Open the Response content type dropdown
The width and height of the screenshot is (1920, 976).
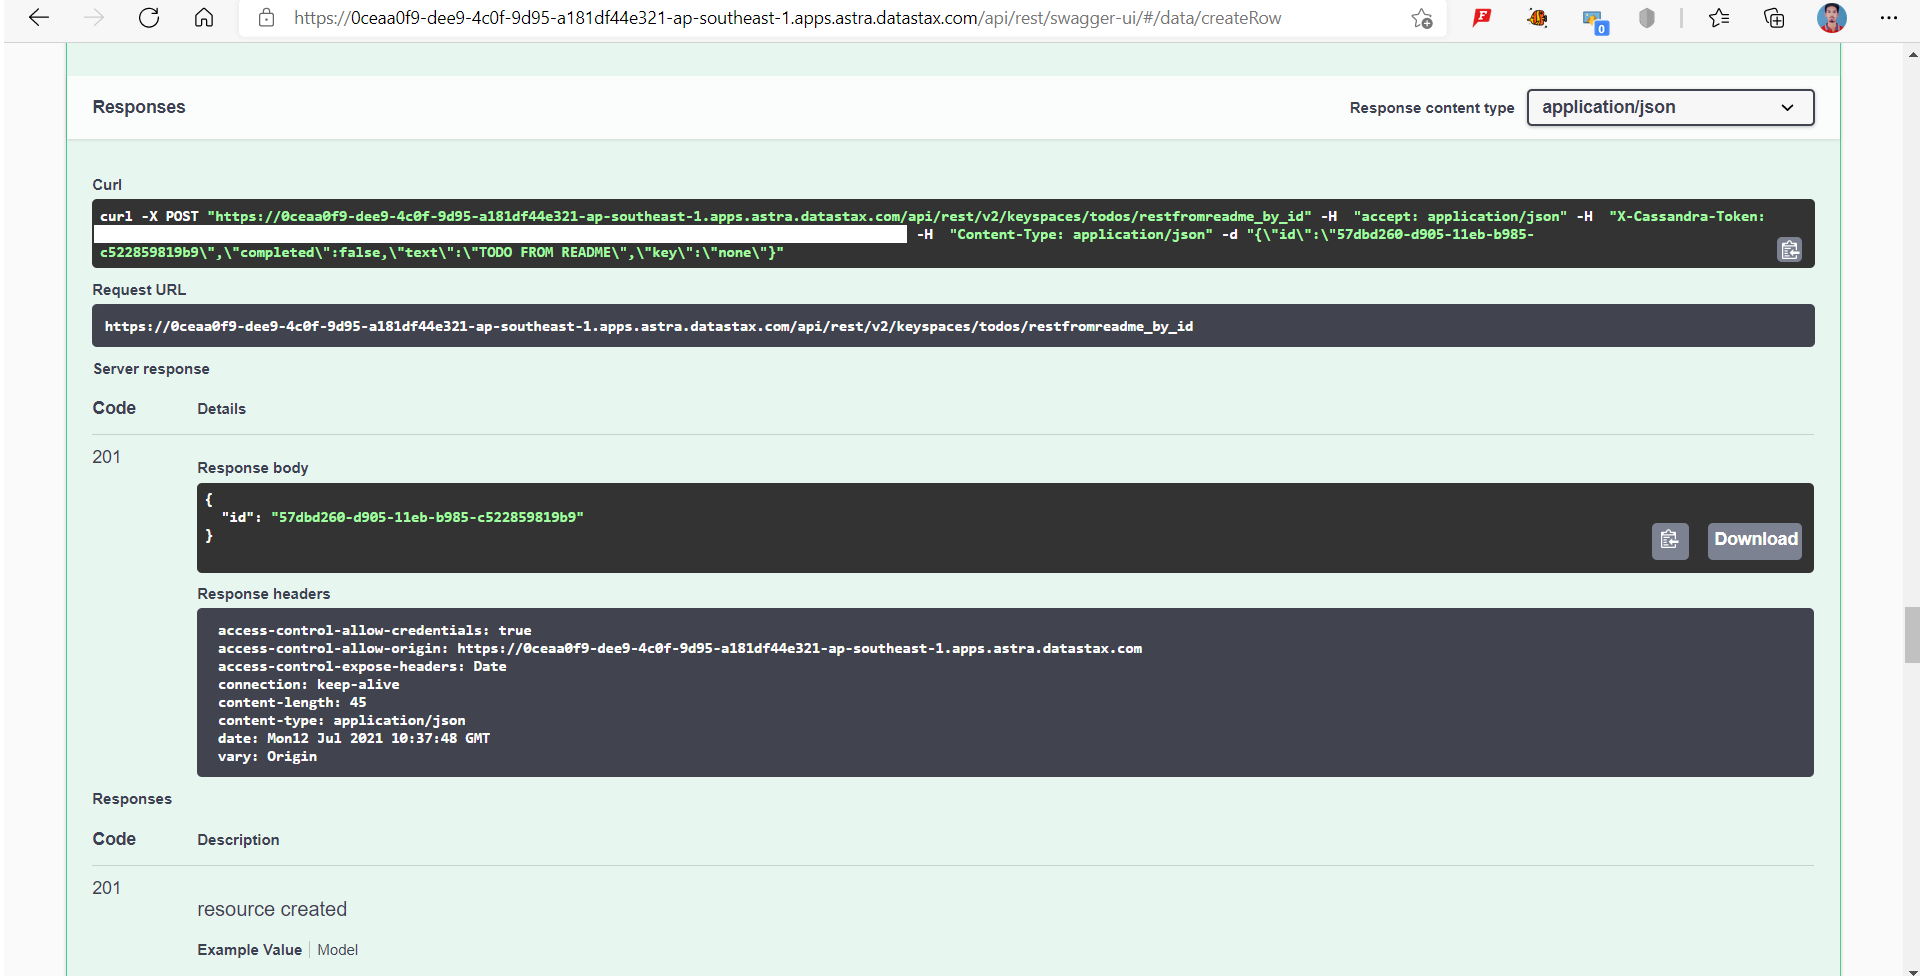[x=1669, y=107]
